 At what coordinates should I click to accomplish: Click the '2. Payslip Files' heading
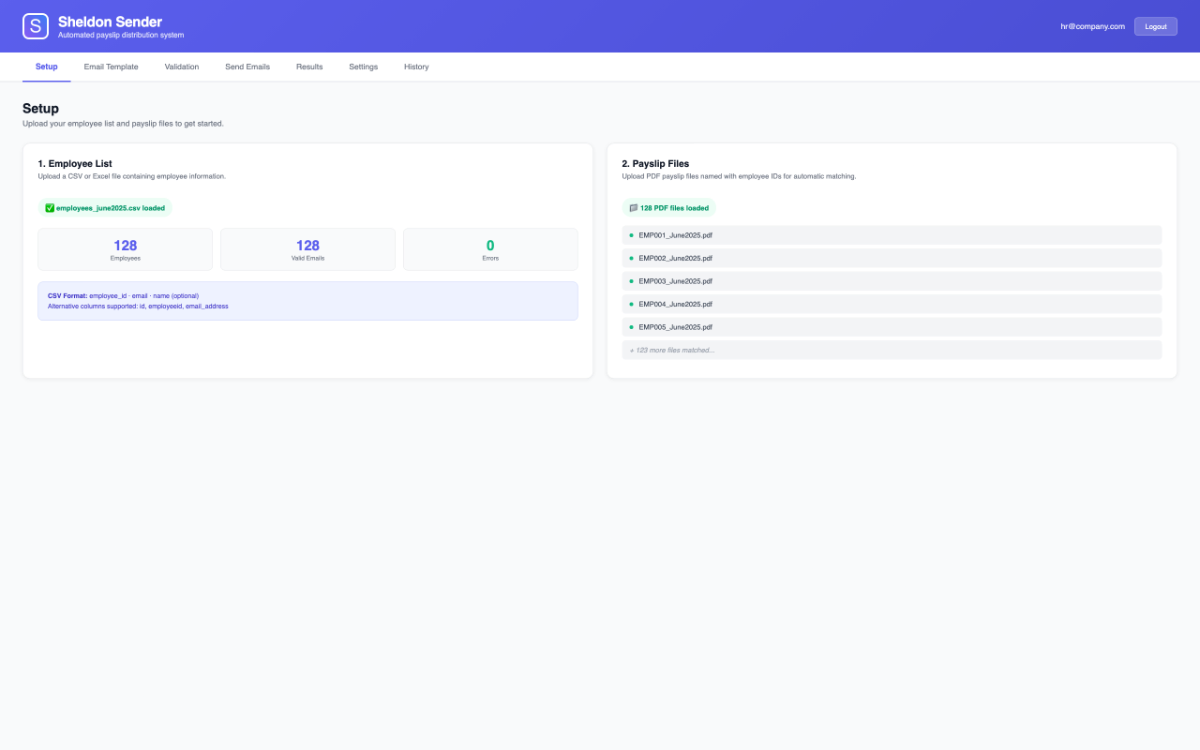[x=655, y=163]
